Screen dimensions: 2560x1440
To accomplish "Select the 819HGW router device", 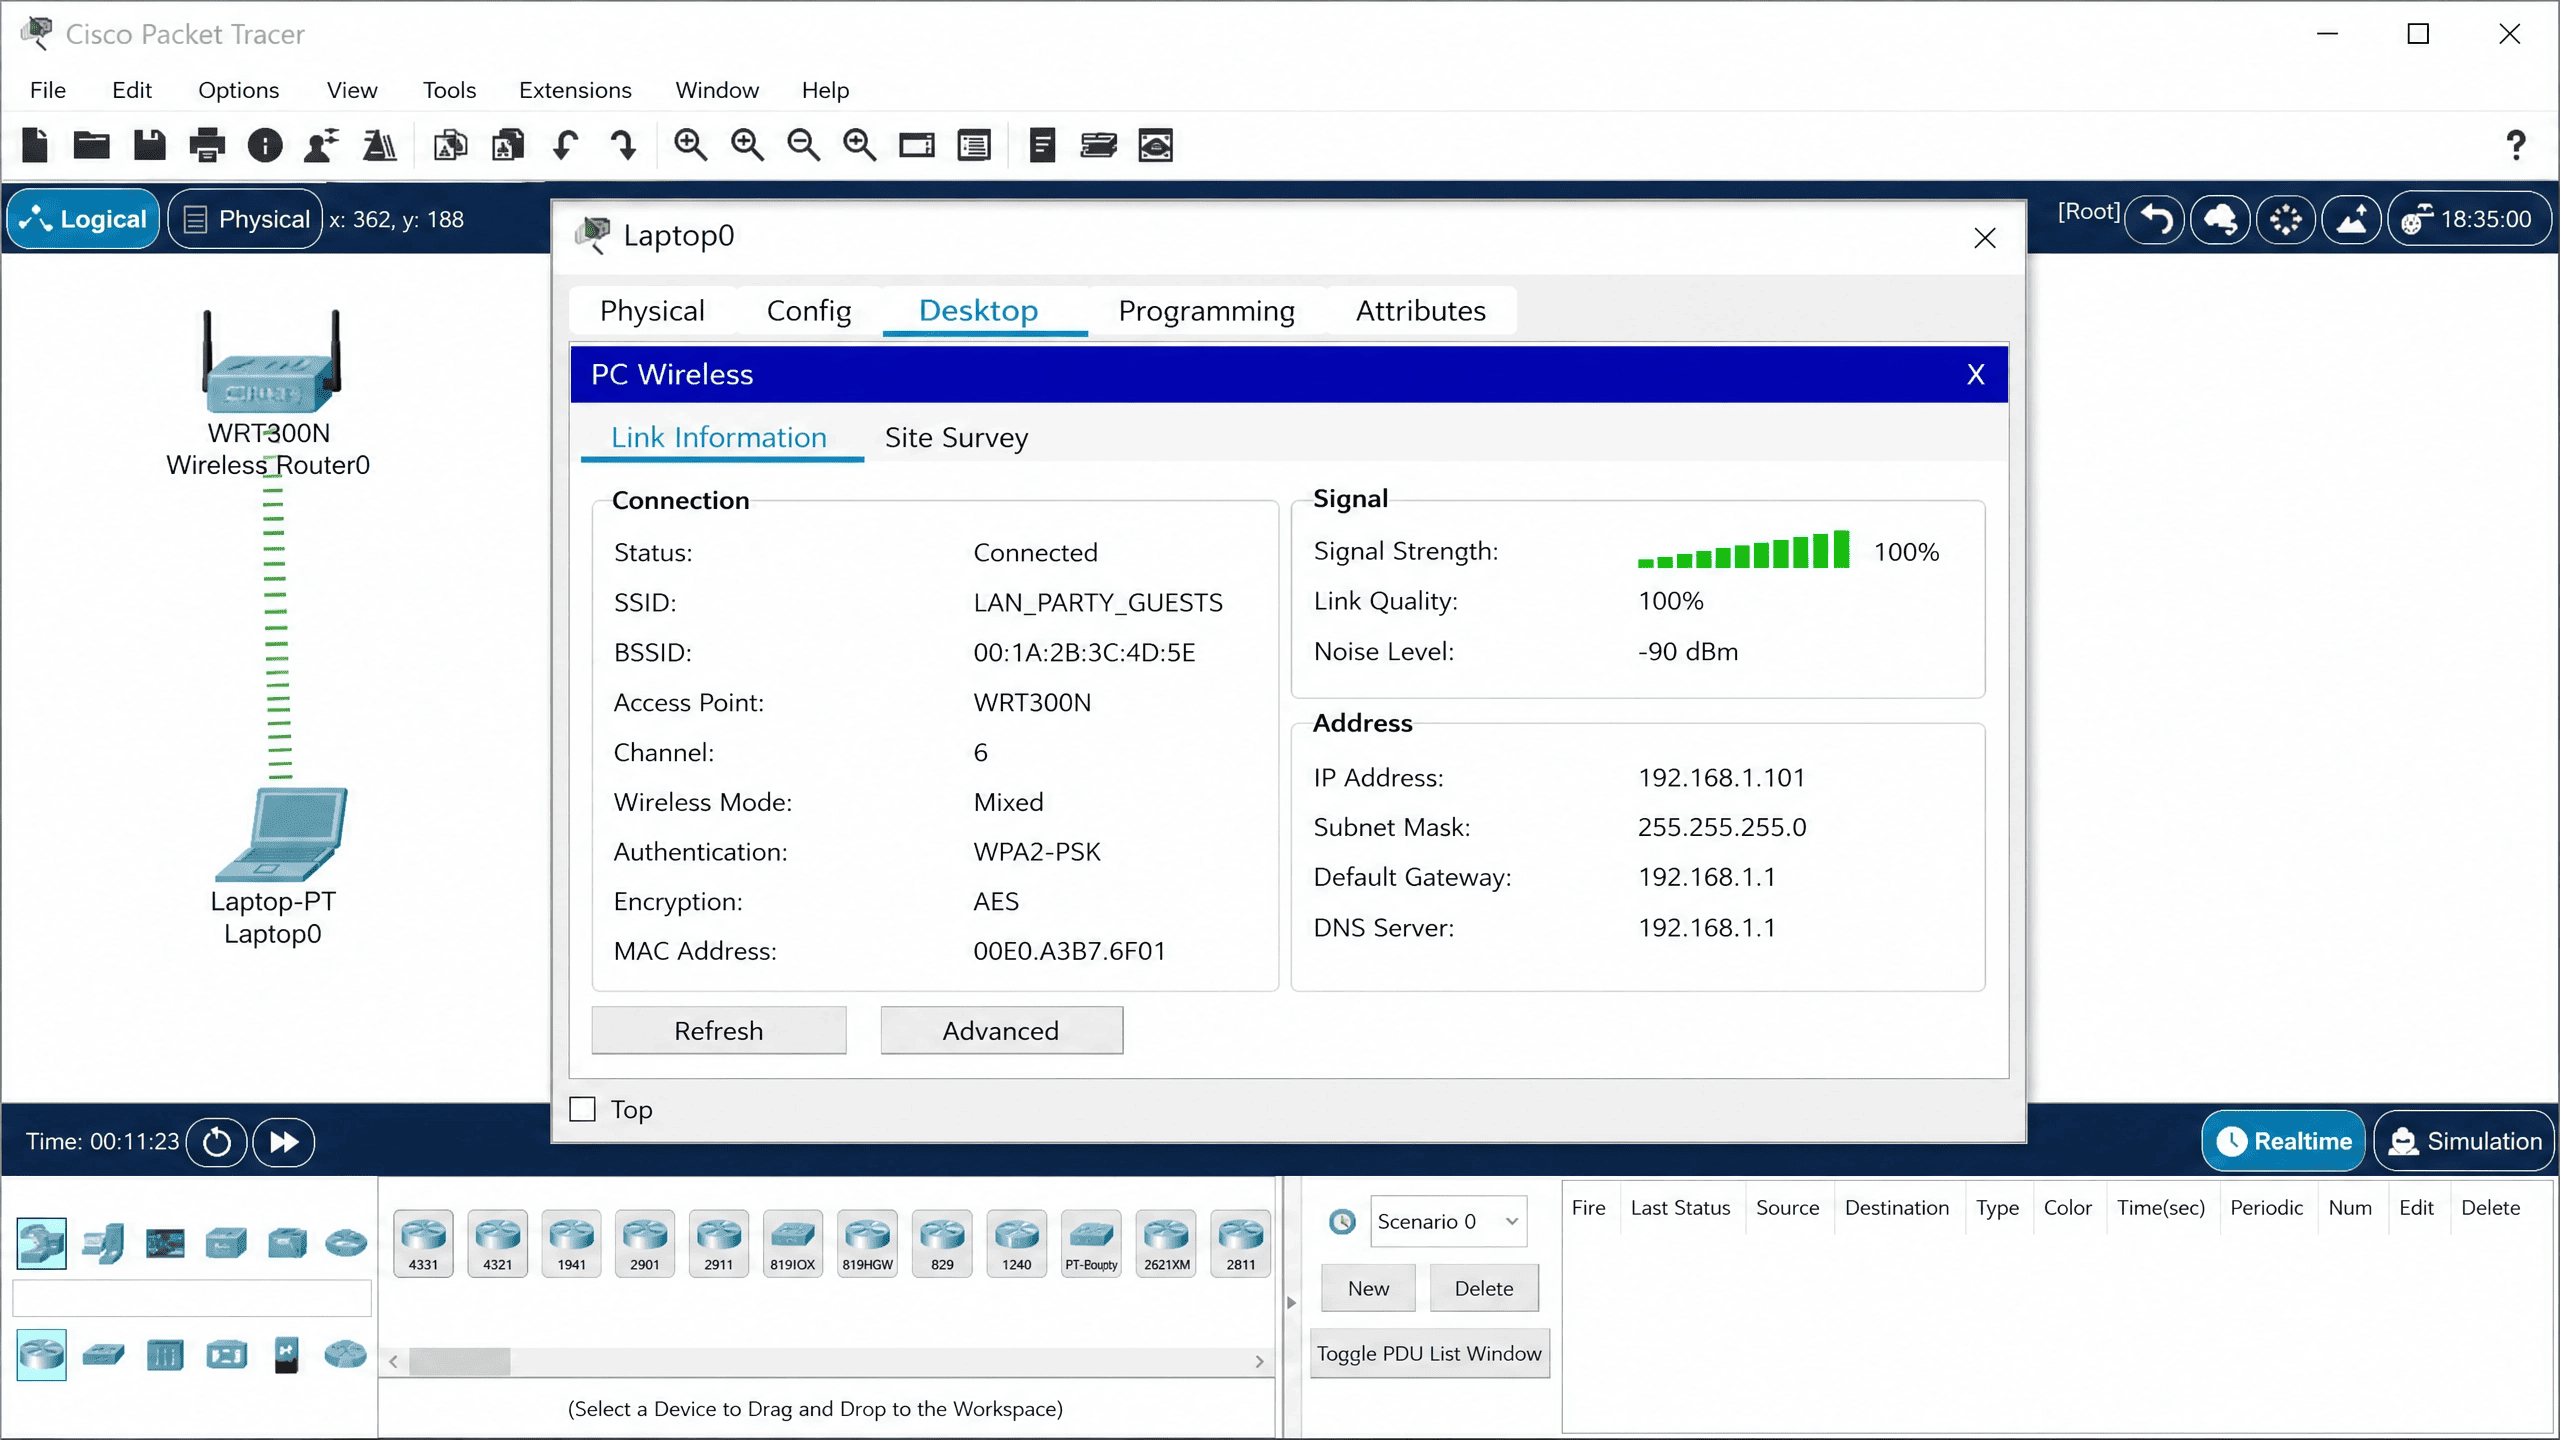I will (867, 1243).
